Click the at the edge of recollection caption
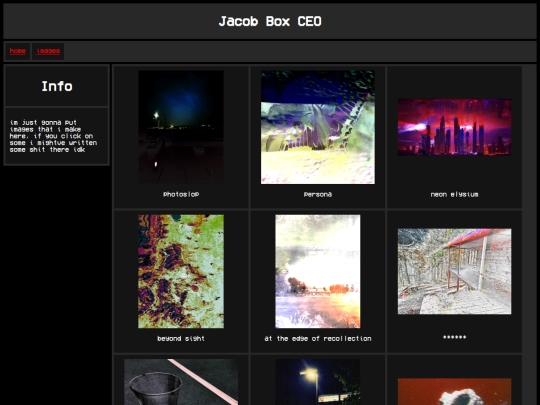The image size is (540, 405). pos(318,339)
